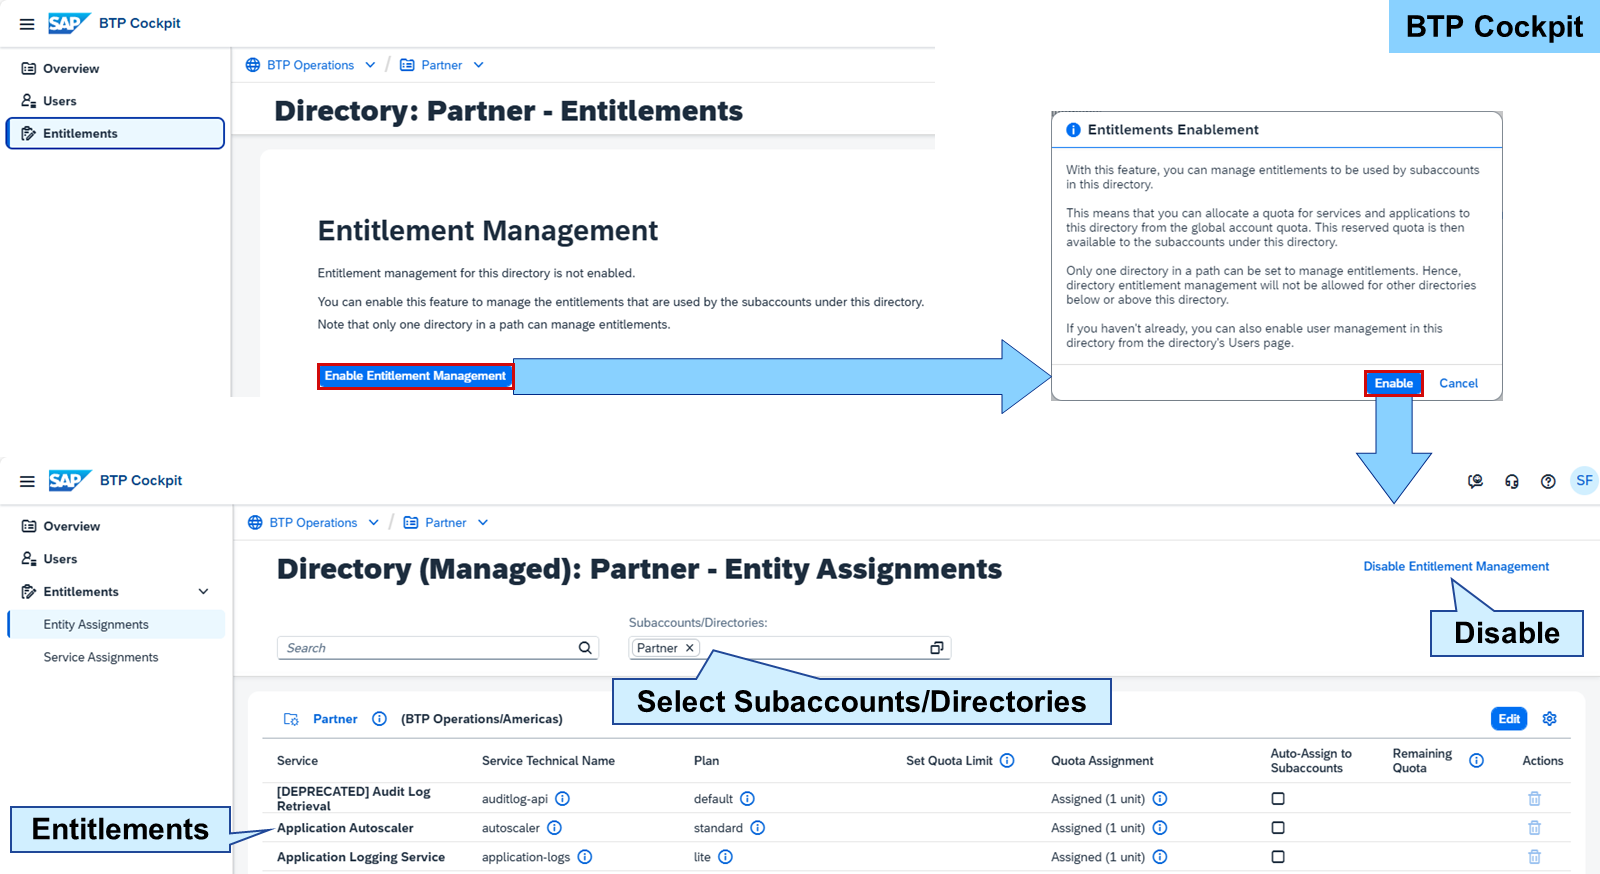
Task: Click Cancel in the Entitlements Enablement dialog
Action: [1458, 383]
